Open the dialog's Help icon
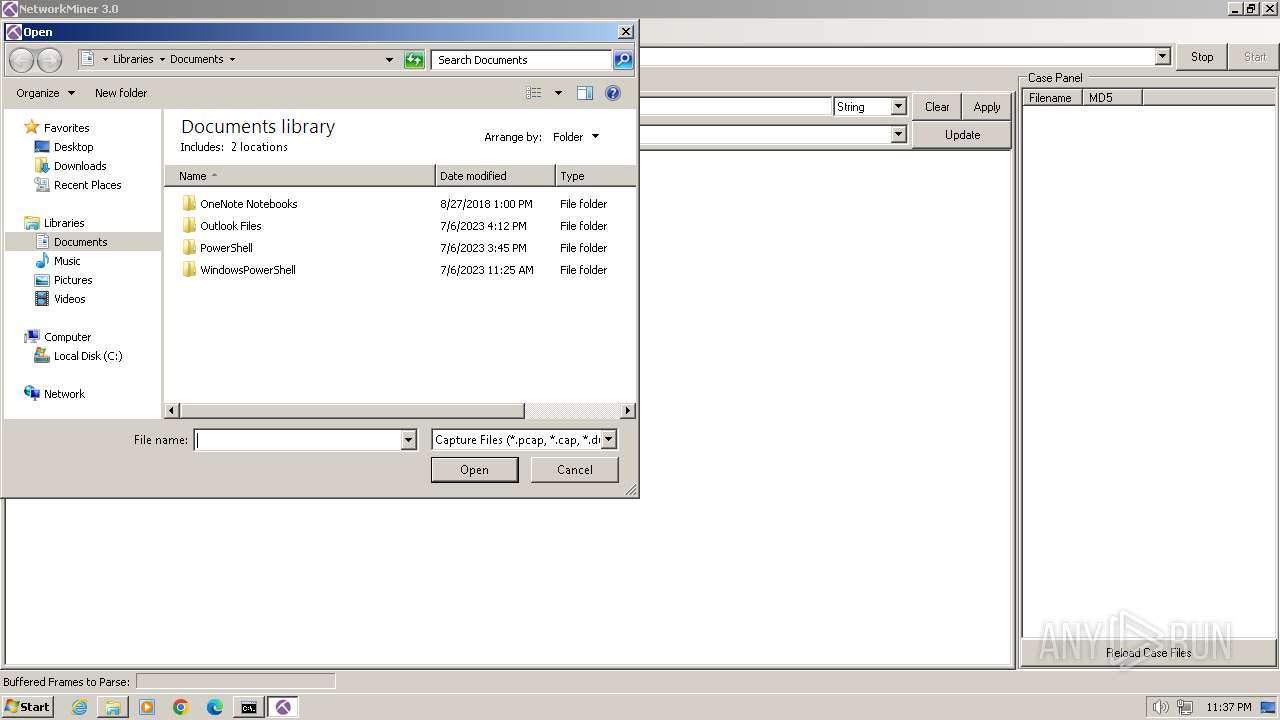 [613, 93]
